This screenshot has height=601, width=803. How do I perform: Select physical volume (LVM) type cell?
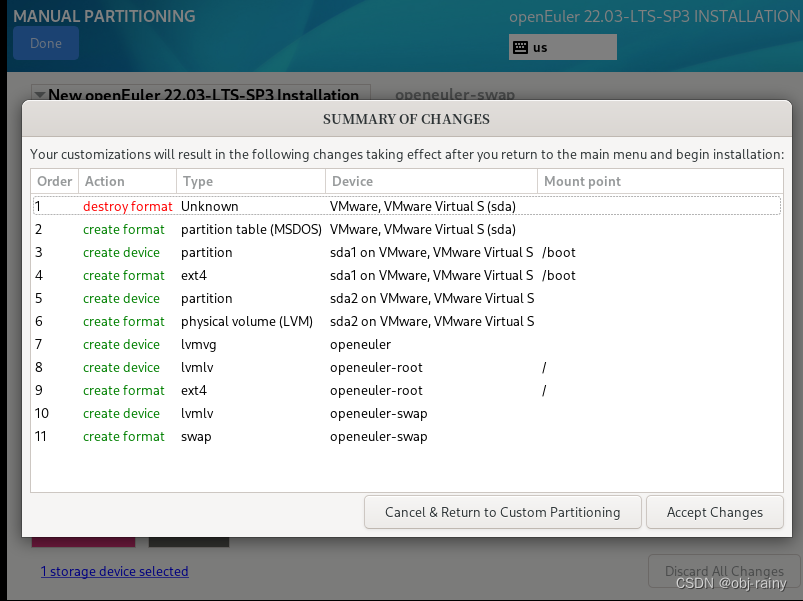pyautogui.click(x=247, y=321)
